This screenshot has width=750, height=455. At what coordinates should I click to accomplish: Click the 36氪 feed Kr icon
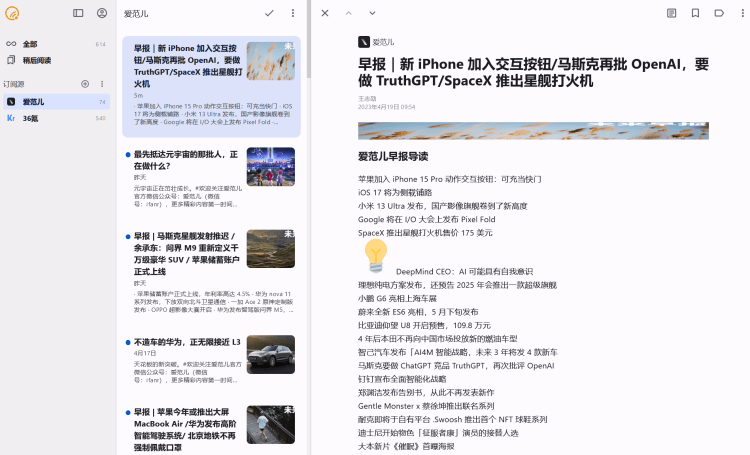pyautogui.click(x=11, y=118)
